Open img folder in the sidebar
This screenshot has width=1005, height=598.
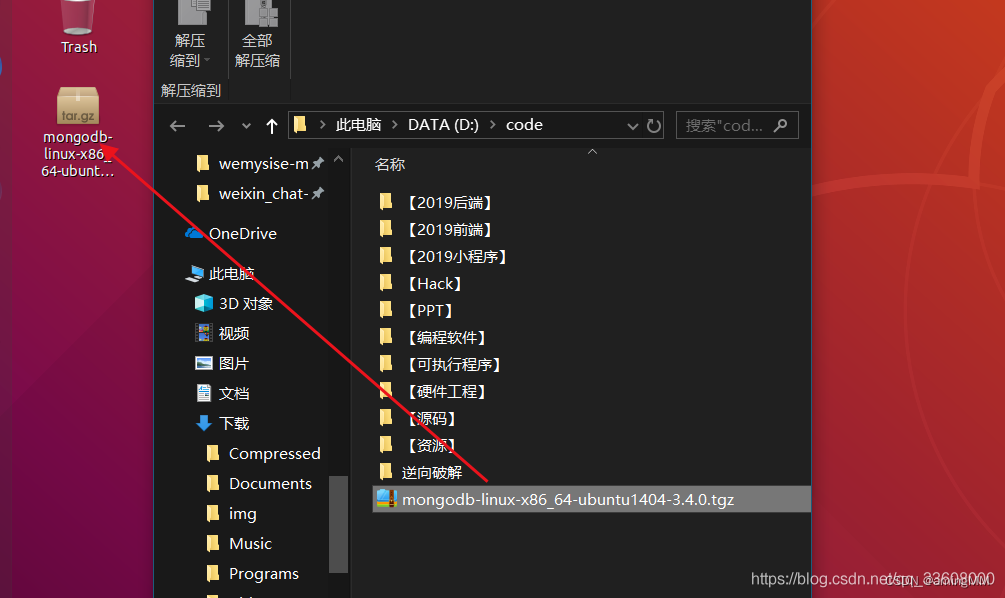click(x=231, y=514)
